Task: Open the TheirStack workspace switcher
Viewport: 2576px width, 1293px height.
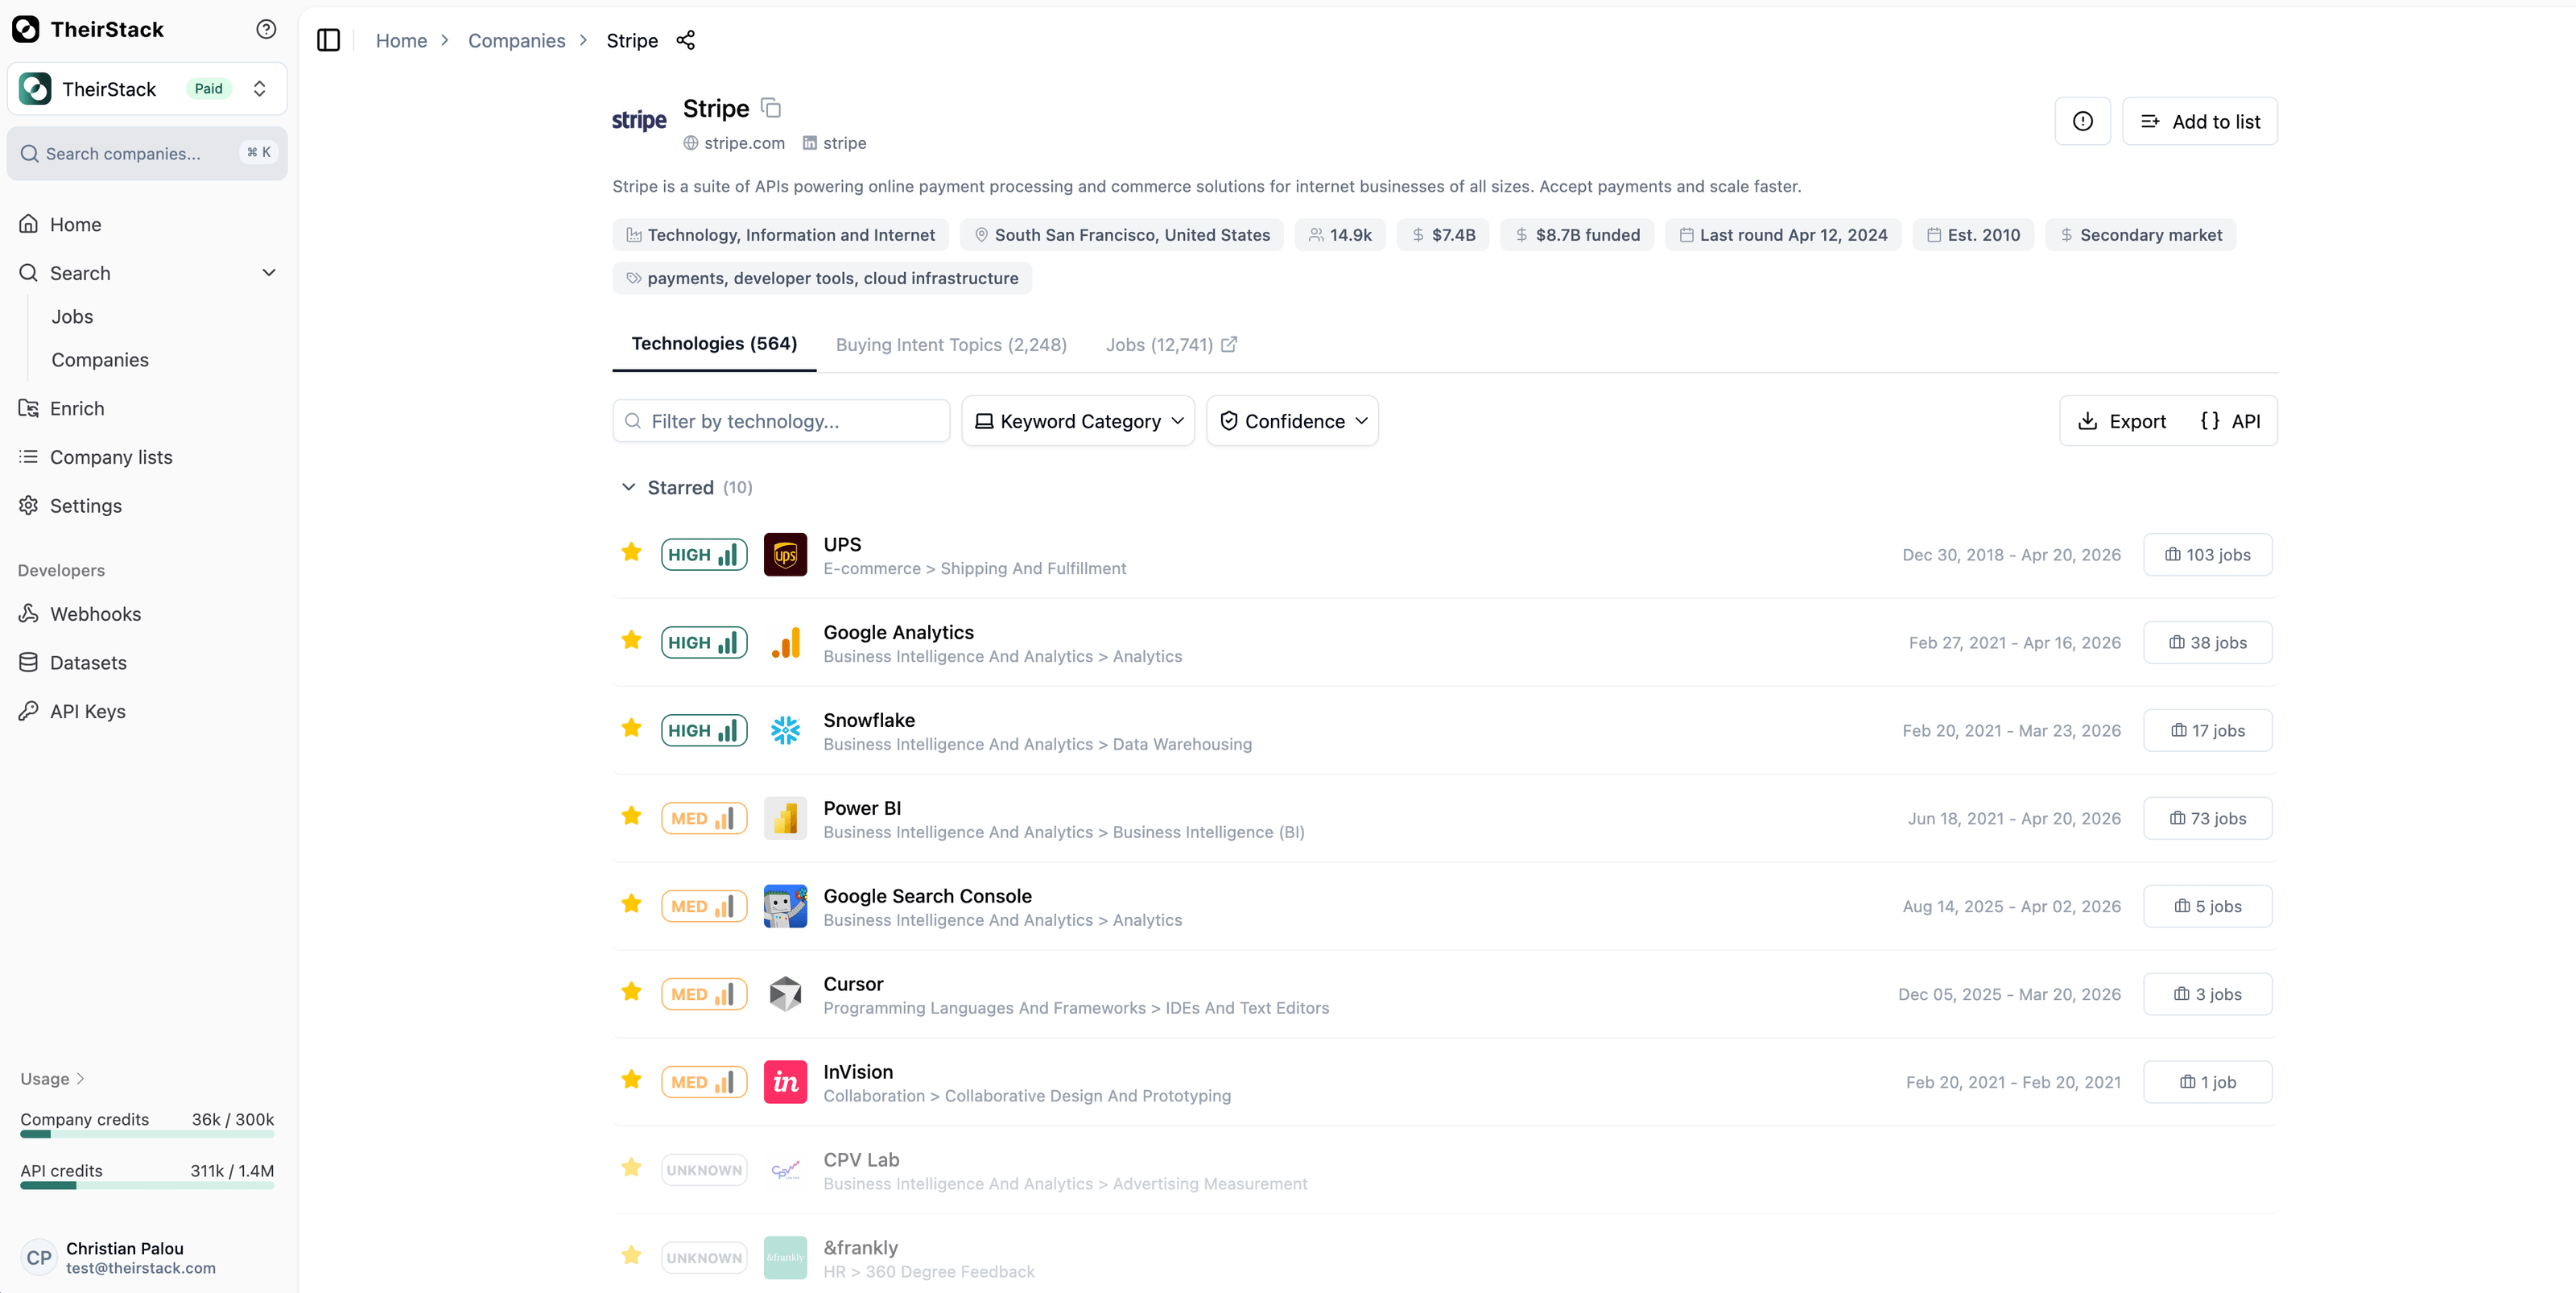Action: (147, 89)
